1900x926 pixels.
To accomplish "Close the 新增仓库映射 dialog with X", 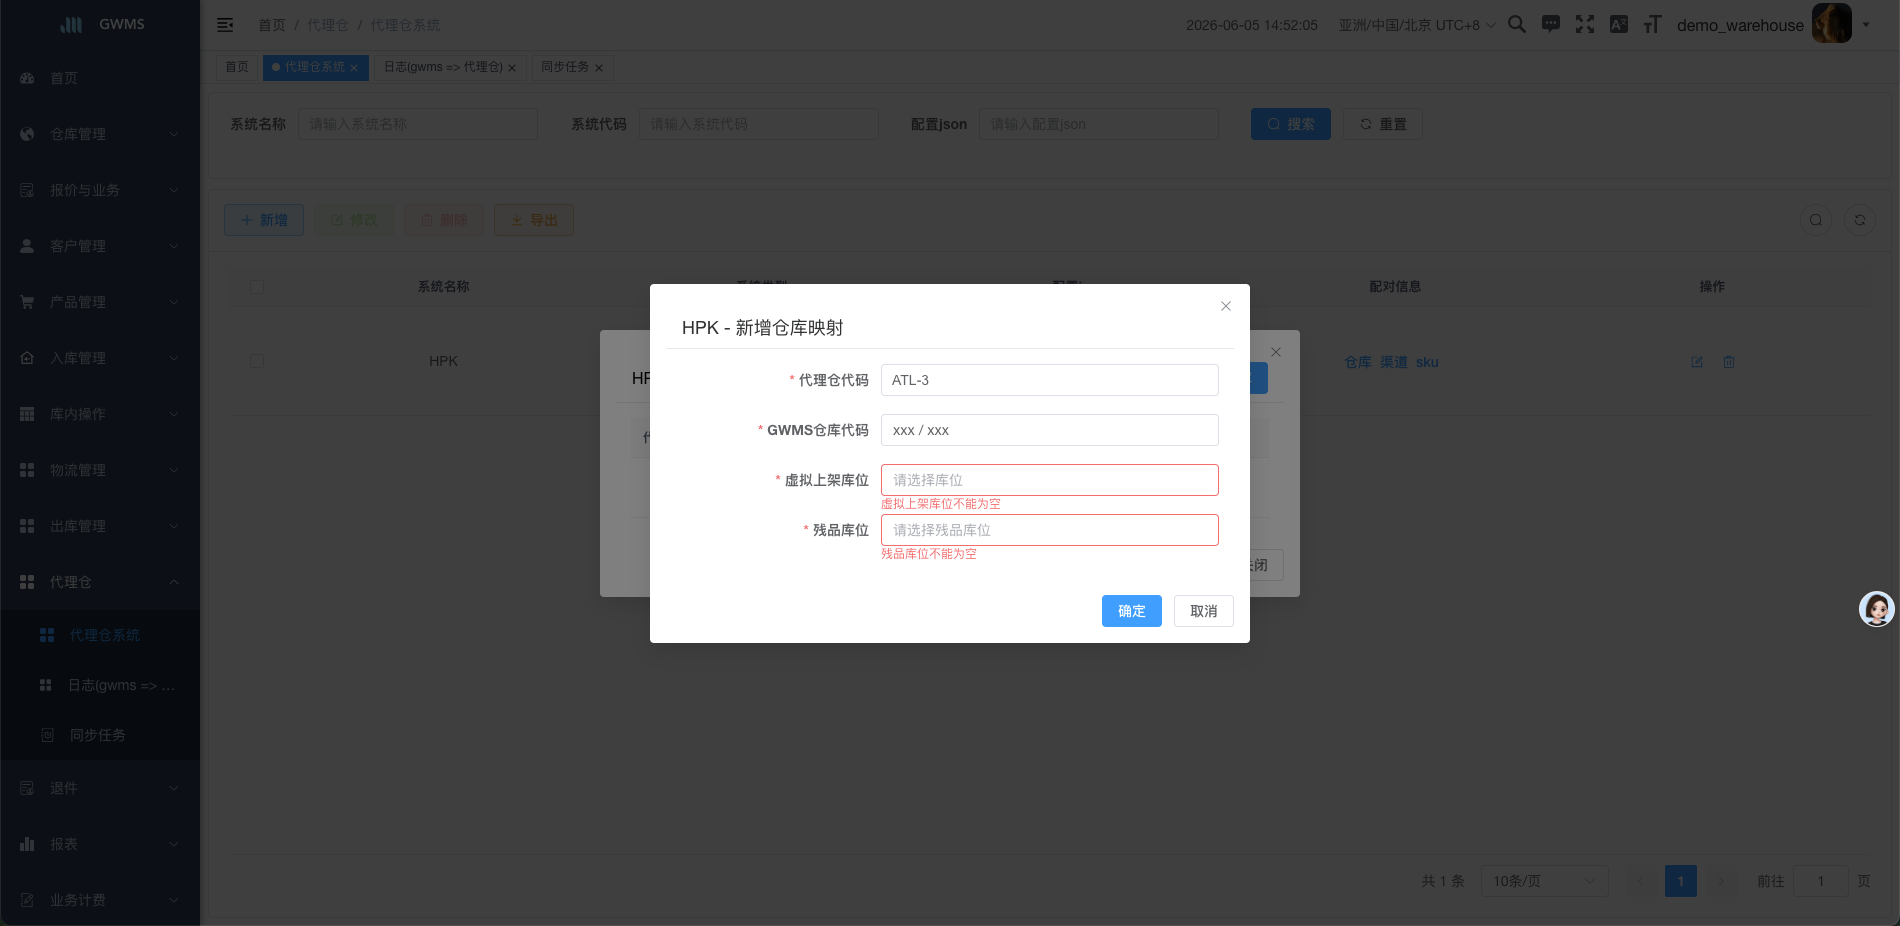I will click(1226, 306).
